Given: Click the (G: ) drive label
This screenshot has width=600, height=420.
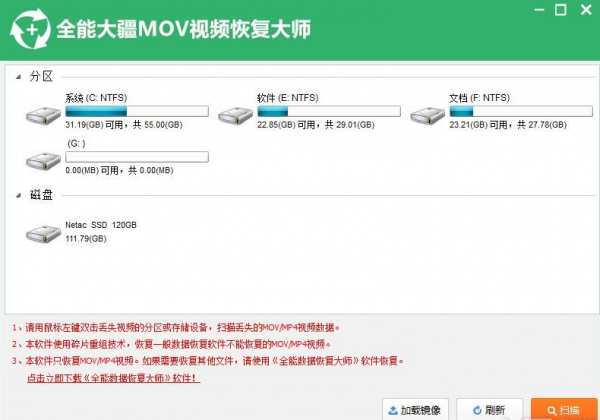Looking at the screenshot, I should pyautogui.click(x=76, y=143).
